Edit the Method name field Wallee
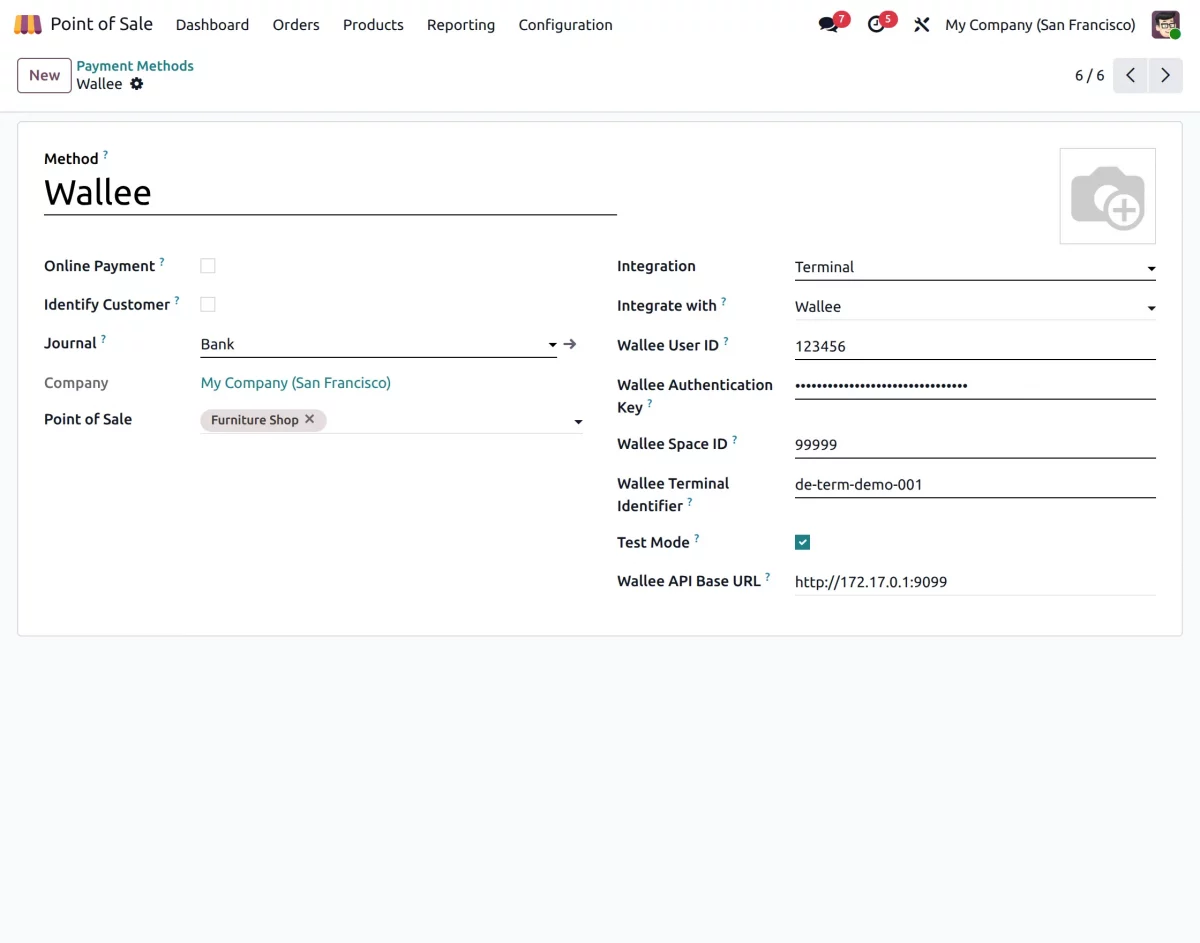The image size is (1200, 943). [x=330, y=192]
